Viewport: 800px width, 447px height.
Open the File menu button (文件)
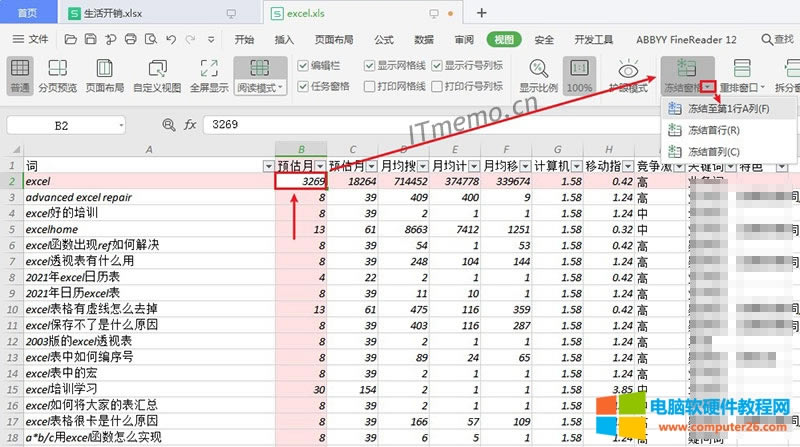click(30, 40)
